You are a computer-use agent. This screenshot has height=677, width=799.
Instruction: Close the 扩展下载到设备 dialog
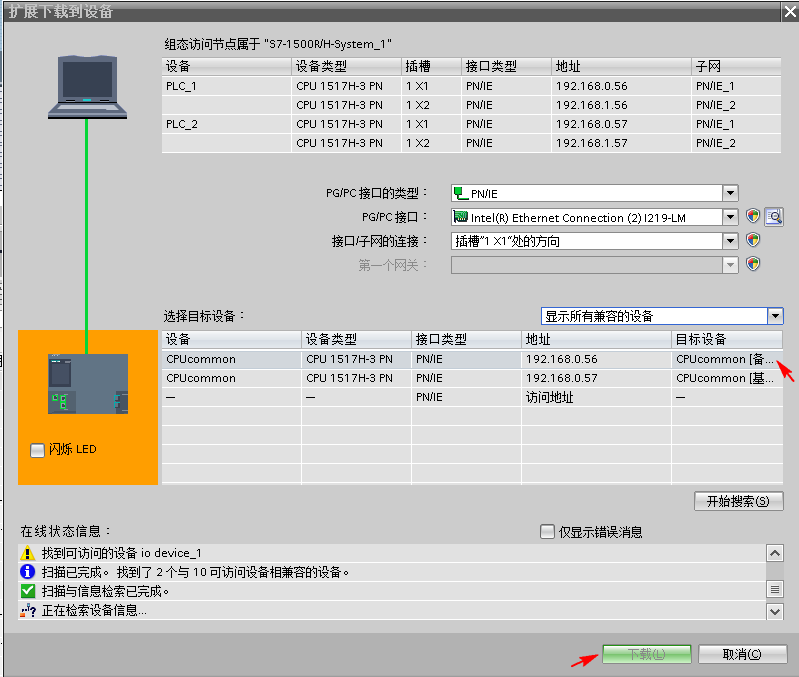coord(790,11)
